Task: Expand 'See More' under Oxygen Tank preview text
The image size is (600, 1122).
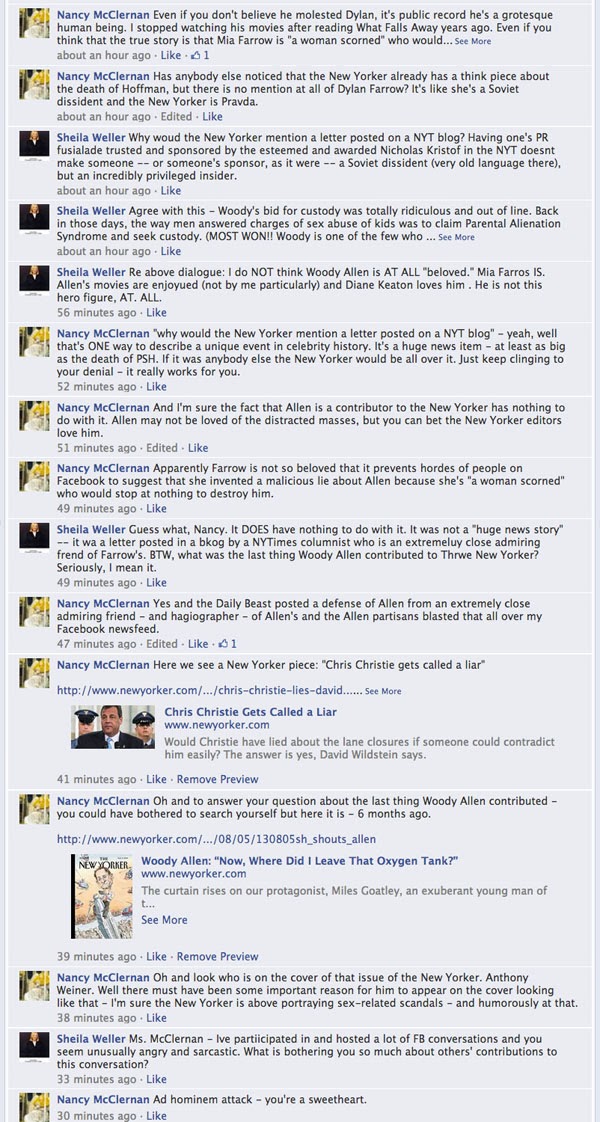Action: click(164, 919)
